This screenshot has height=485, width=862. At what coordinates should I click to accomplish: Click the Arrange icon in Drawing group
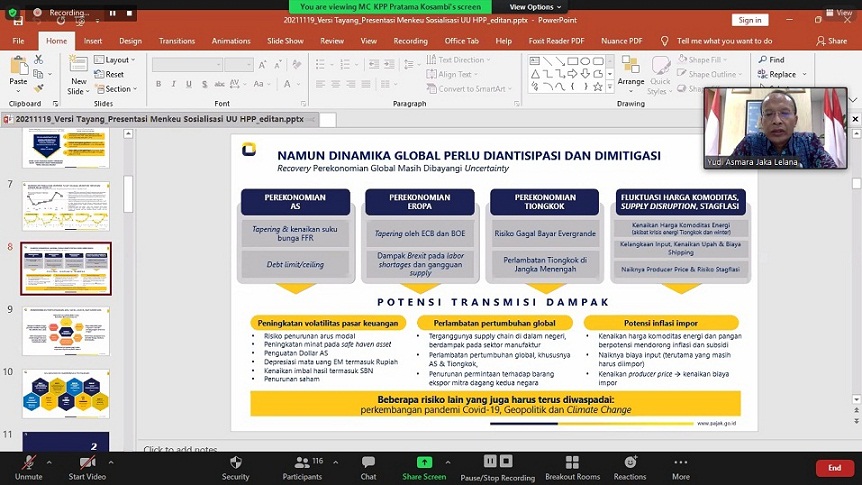click(631, 70)
